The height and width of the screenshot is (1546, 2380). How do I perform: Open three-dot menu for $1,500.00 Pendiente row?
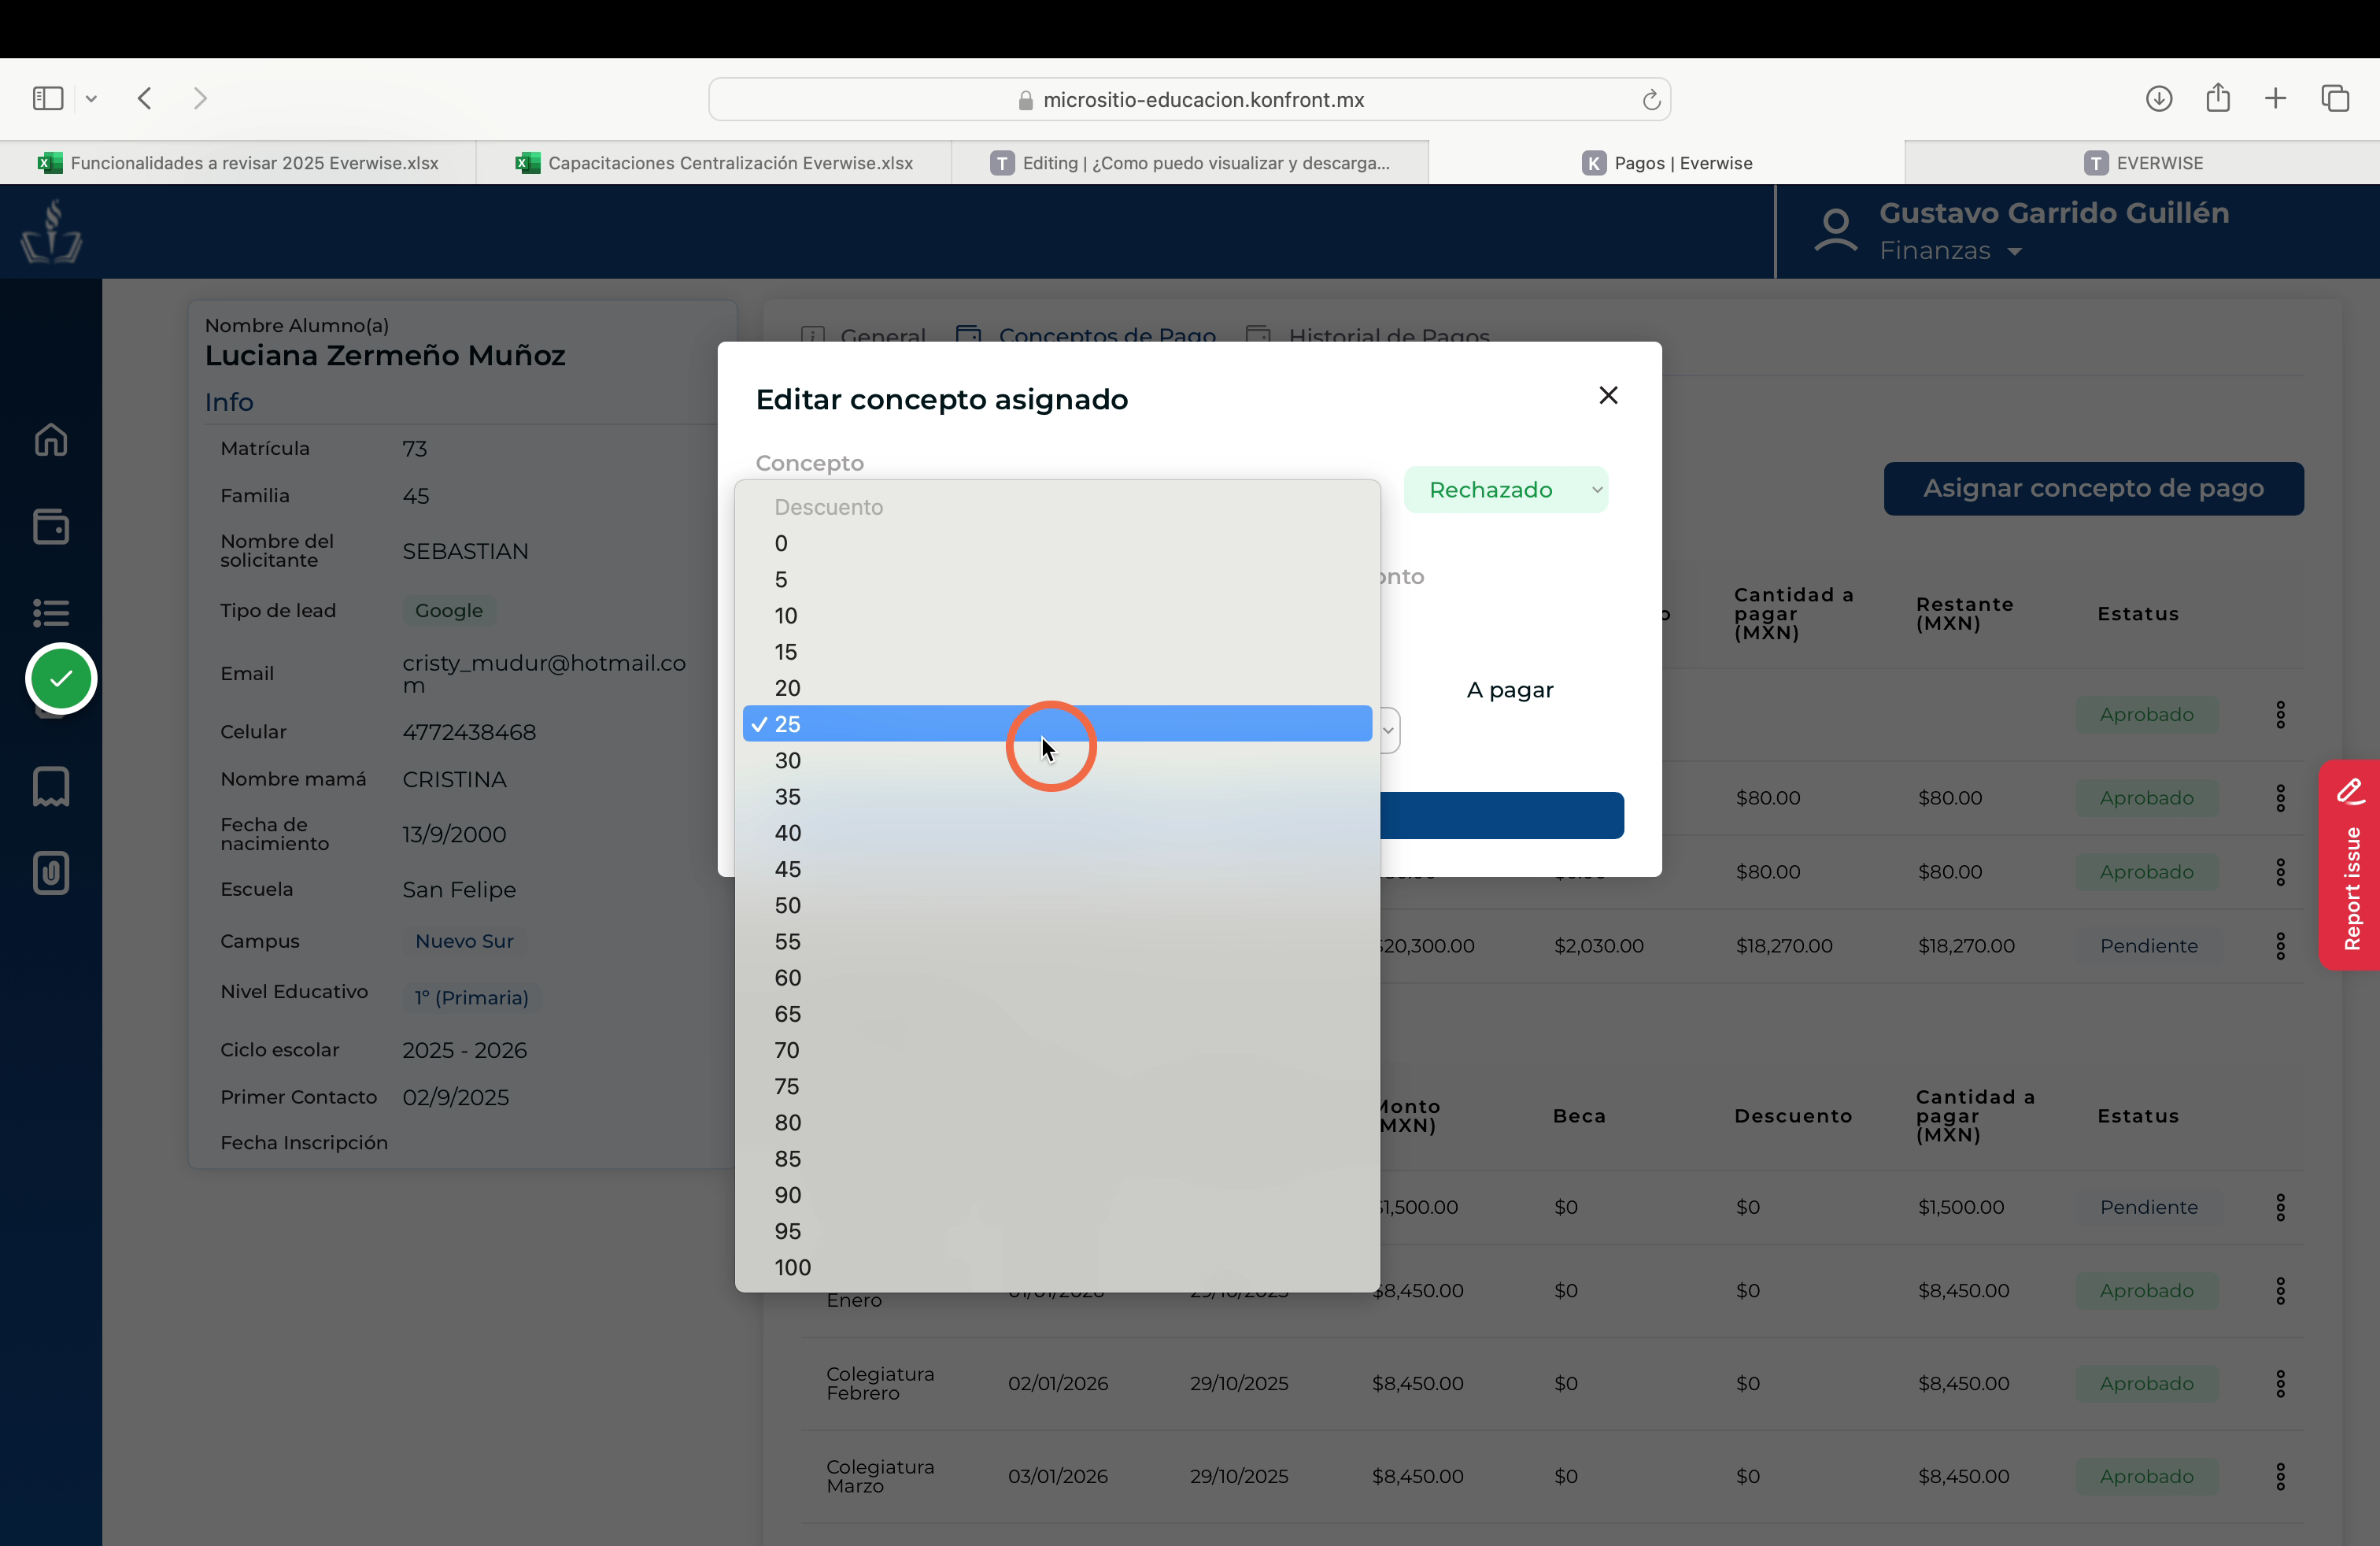[2280, 1207]
